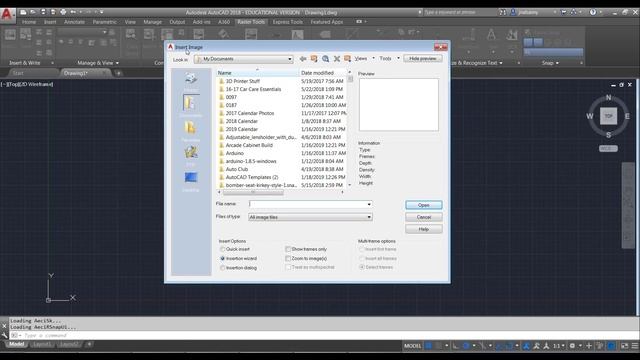Screen dimensions: 640x360
Task: Open the Favorites place in dialog sidebar
Action: tap(191, 131)
